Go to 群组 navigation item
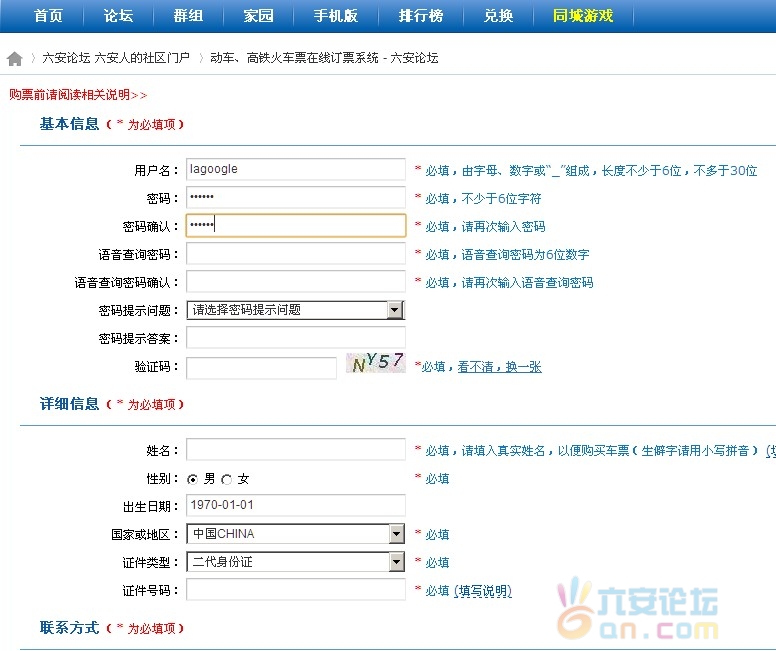 (x=188, y=16)
